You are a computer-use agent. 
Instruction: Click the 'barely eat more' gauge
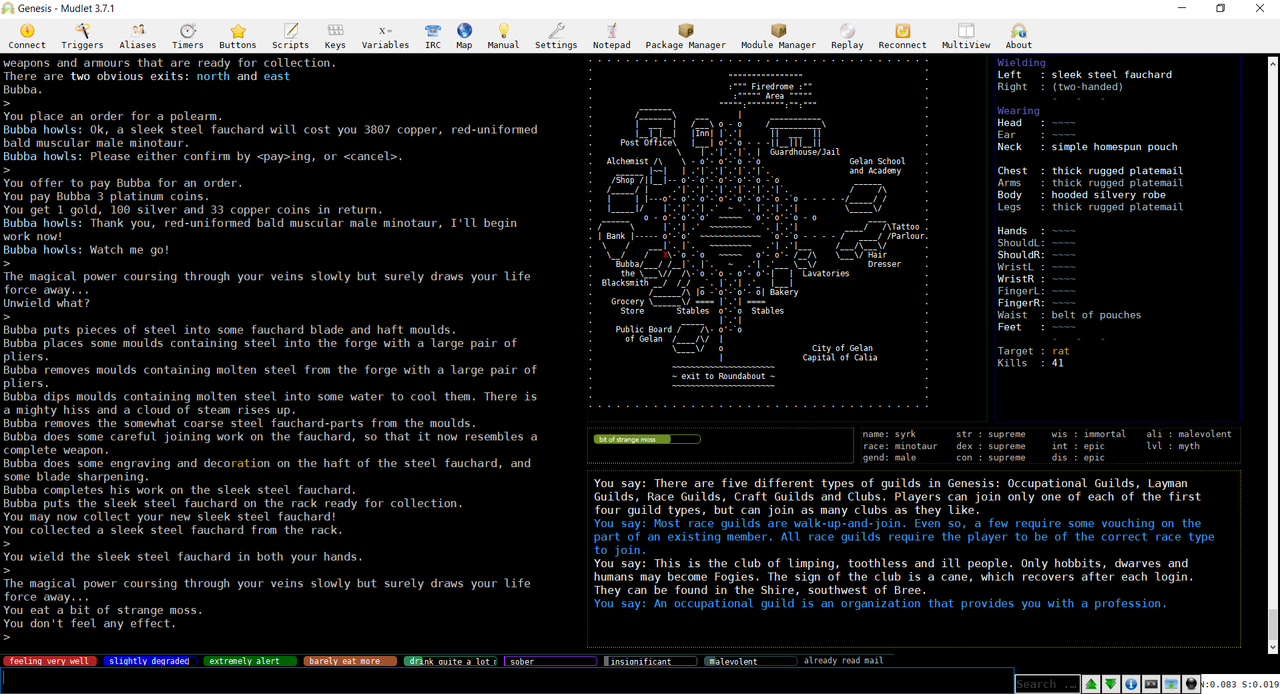pos(350,661)
